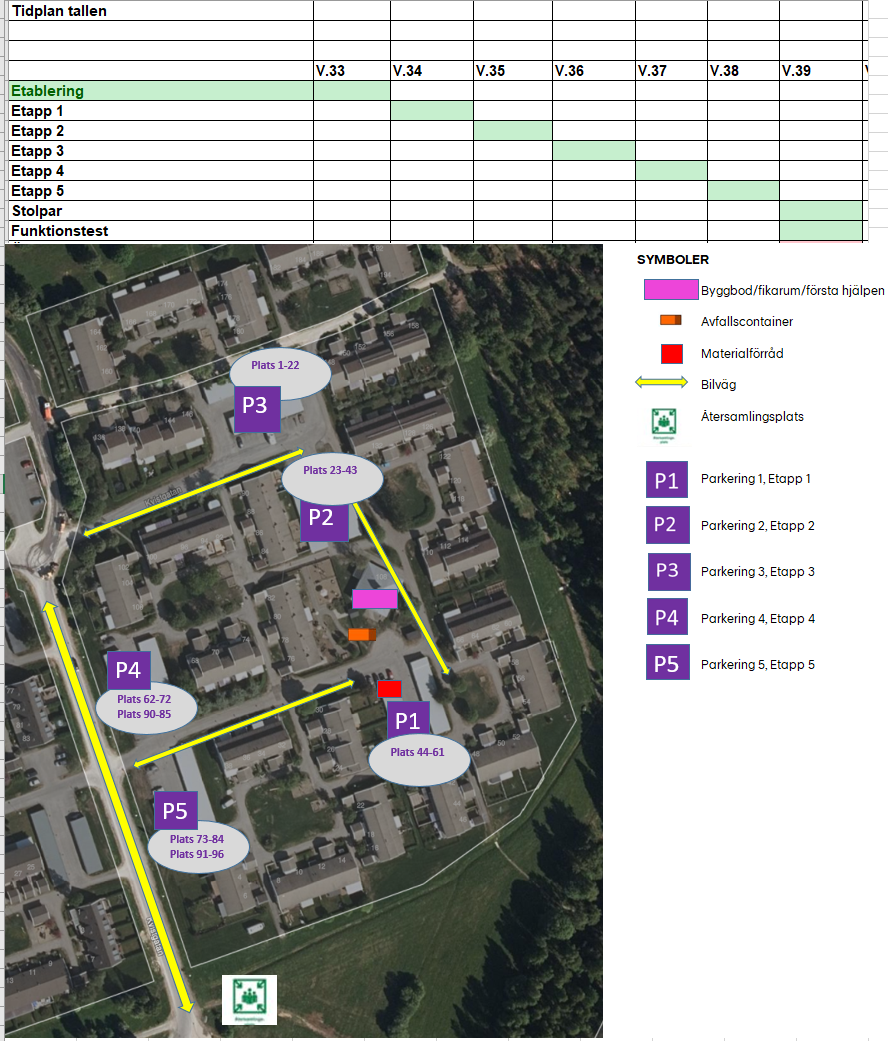This screenshot has width=888, height=1041.
Task: Click the pink Byggbod symbol in the legend
Action: tap(671, 290)
